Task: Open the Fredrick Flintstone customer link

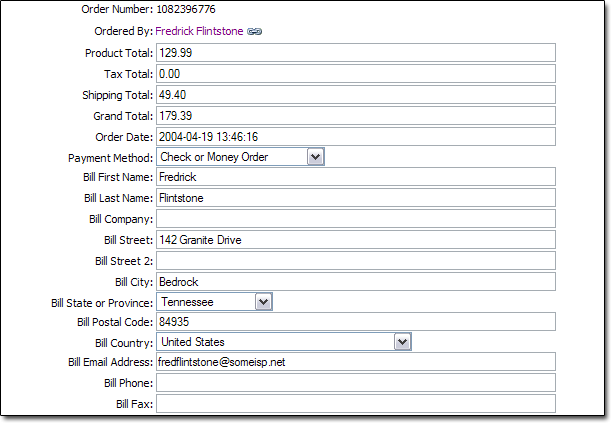Action: (x=200, y=32)
